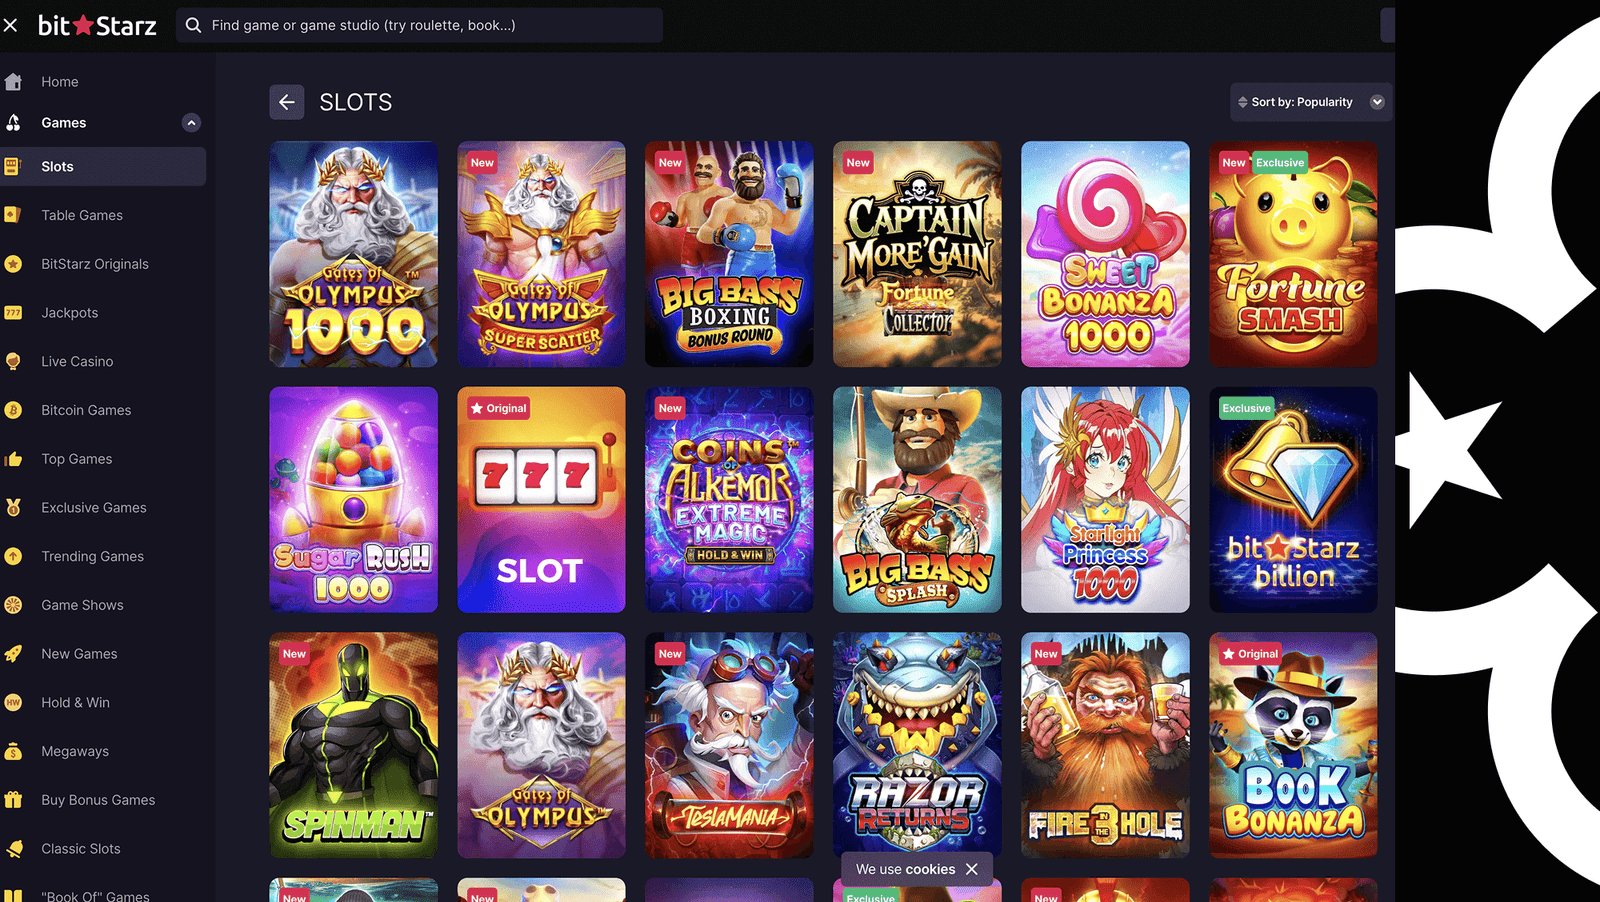The image size is (1600, 902).
Task: Go back using the arrow beside SLOTS
Action: coord(287,102)
